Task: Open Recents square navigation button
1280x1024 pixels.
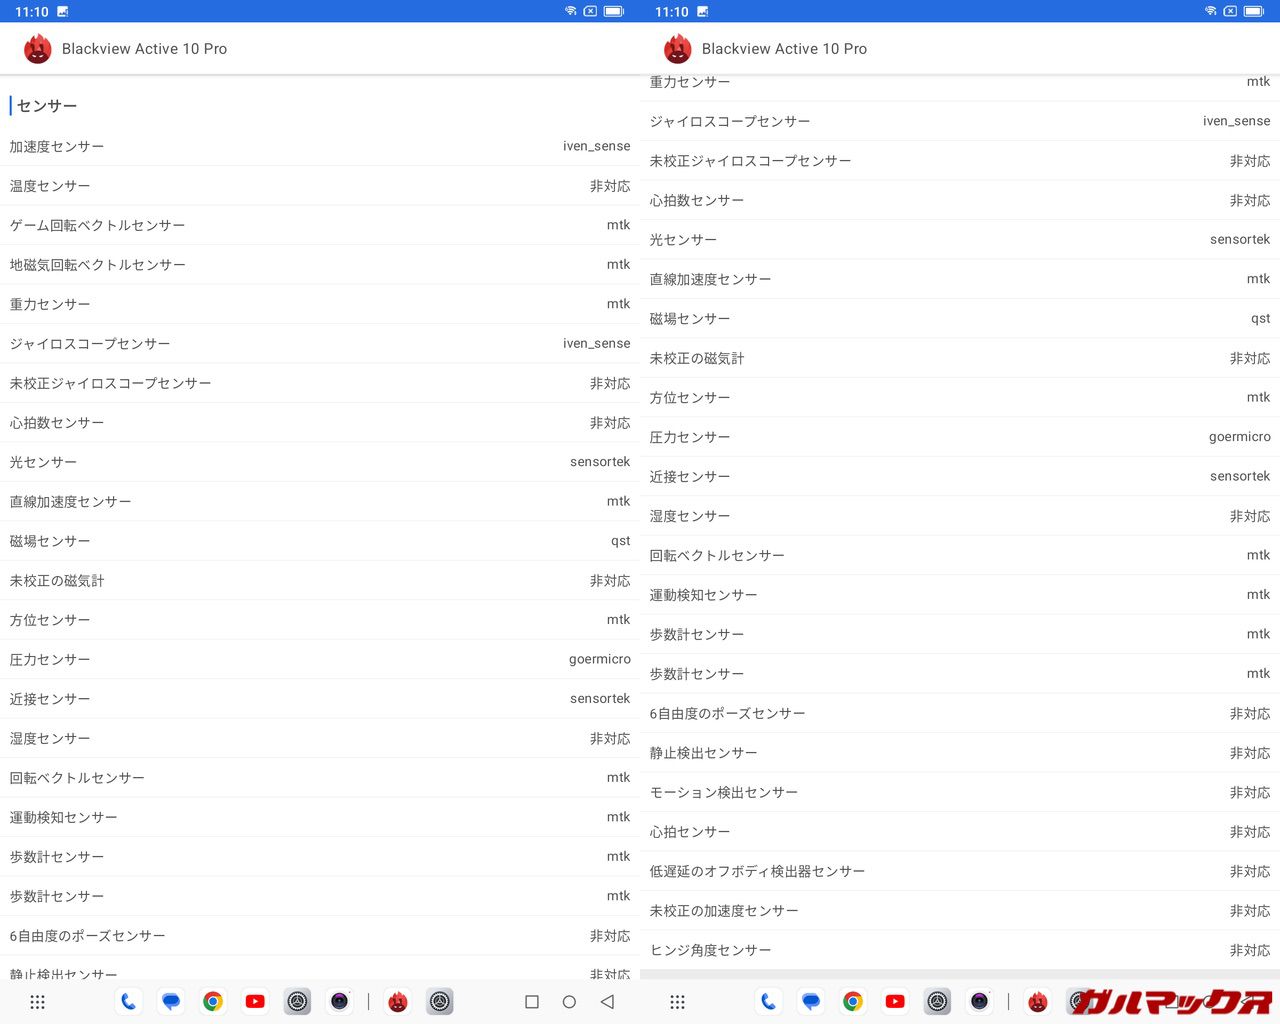Action: (x=532, y=1002)
